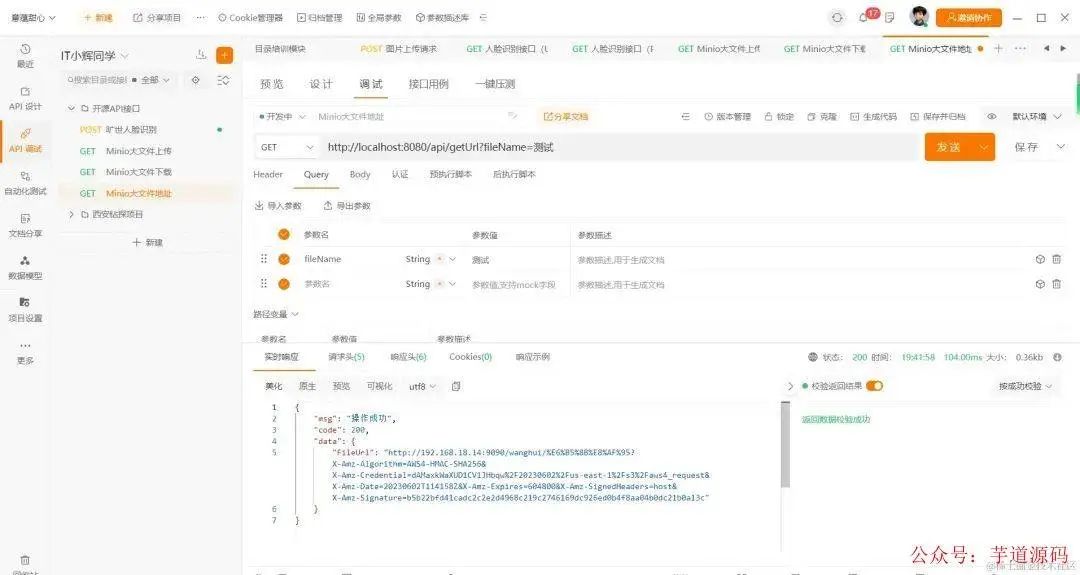Screen dimensions: 1080x575
Task: Toggle the checkbox of the empty parameter row
Action: (284, 284)
